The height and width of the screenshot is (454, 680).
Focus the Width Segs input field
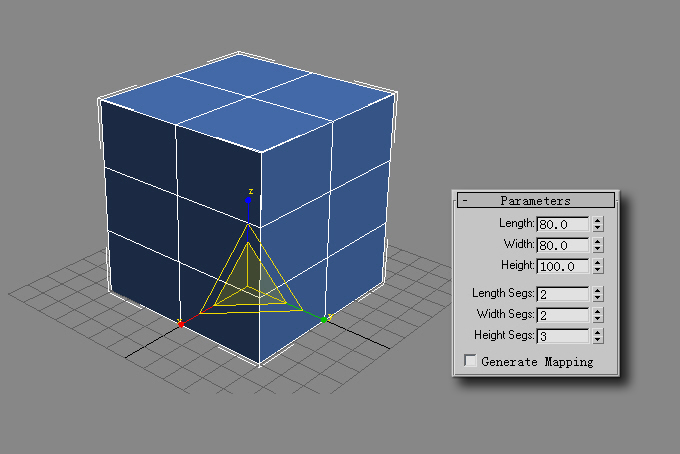click(x=563, y=315)
